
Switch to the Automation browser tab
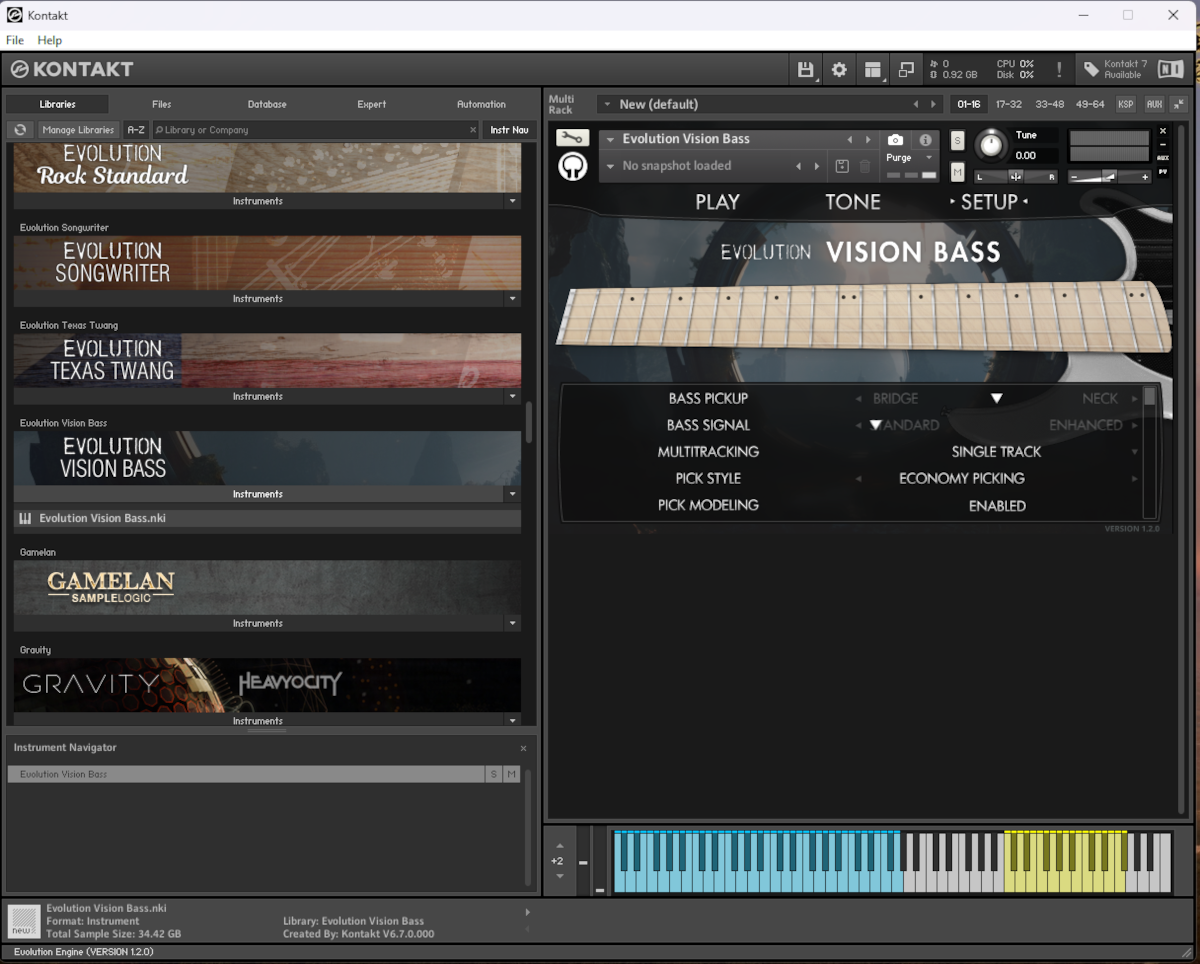tap(482, 104)
